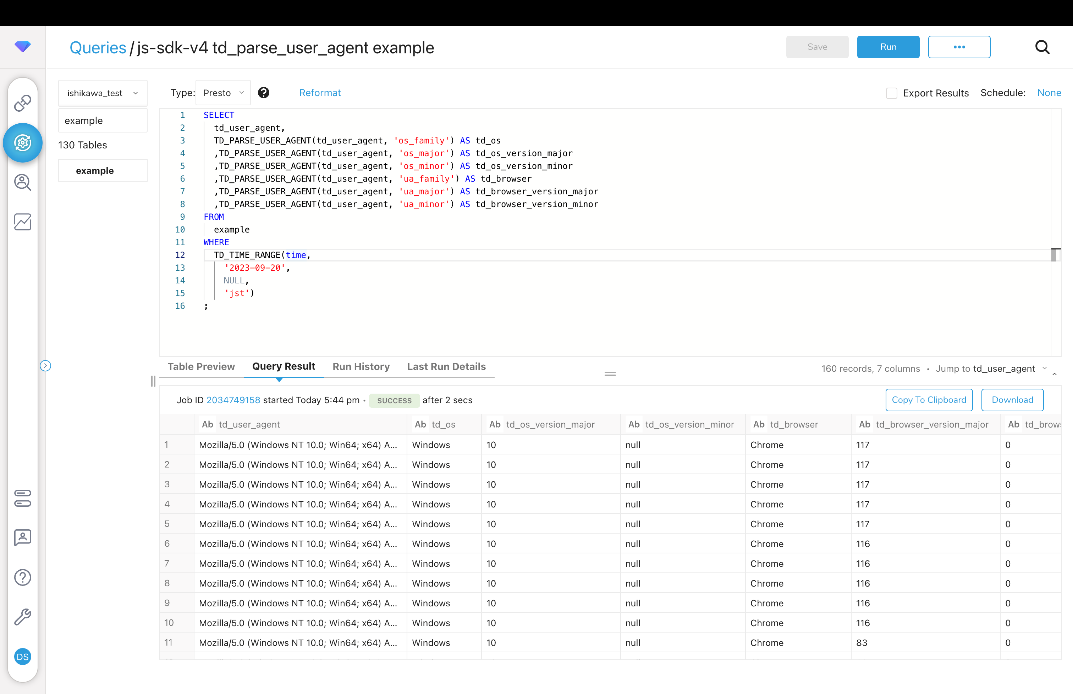The width and height of the screenshot is (1073, 694).
Task: Open the Integrations link icon in sidebar
Action: pyautogui.click(x=22, y=103)
